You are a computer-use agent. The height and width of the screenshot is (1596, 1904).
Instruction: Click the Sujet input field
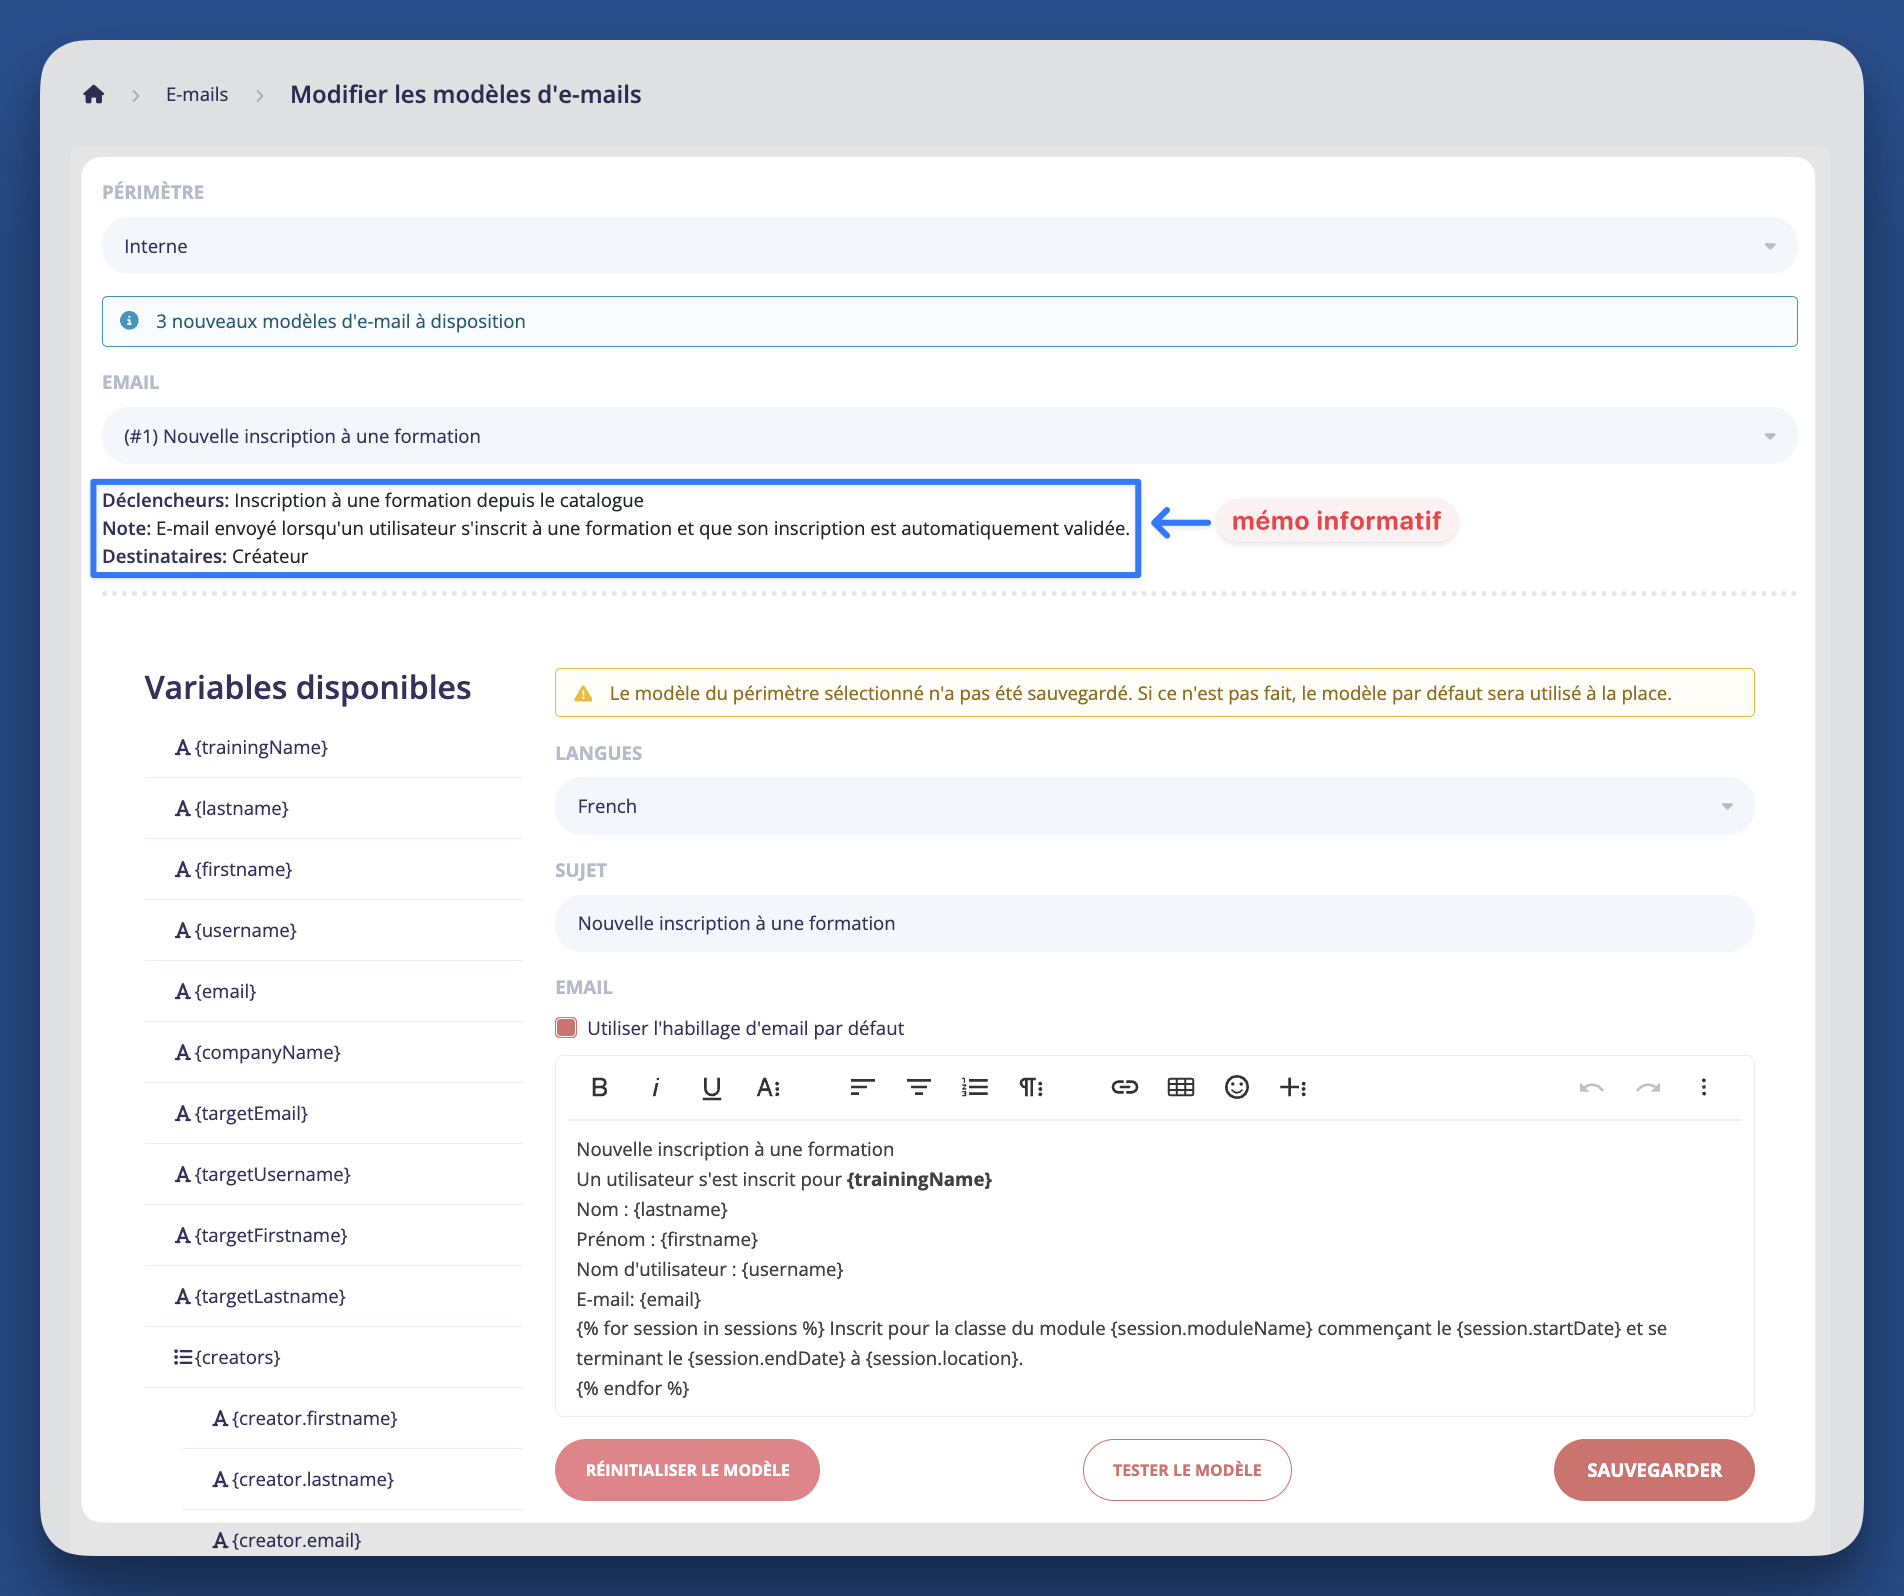click(1154, 923)
